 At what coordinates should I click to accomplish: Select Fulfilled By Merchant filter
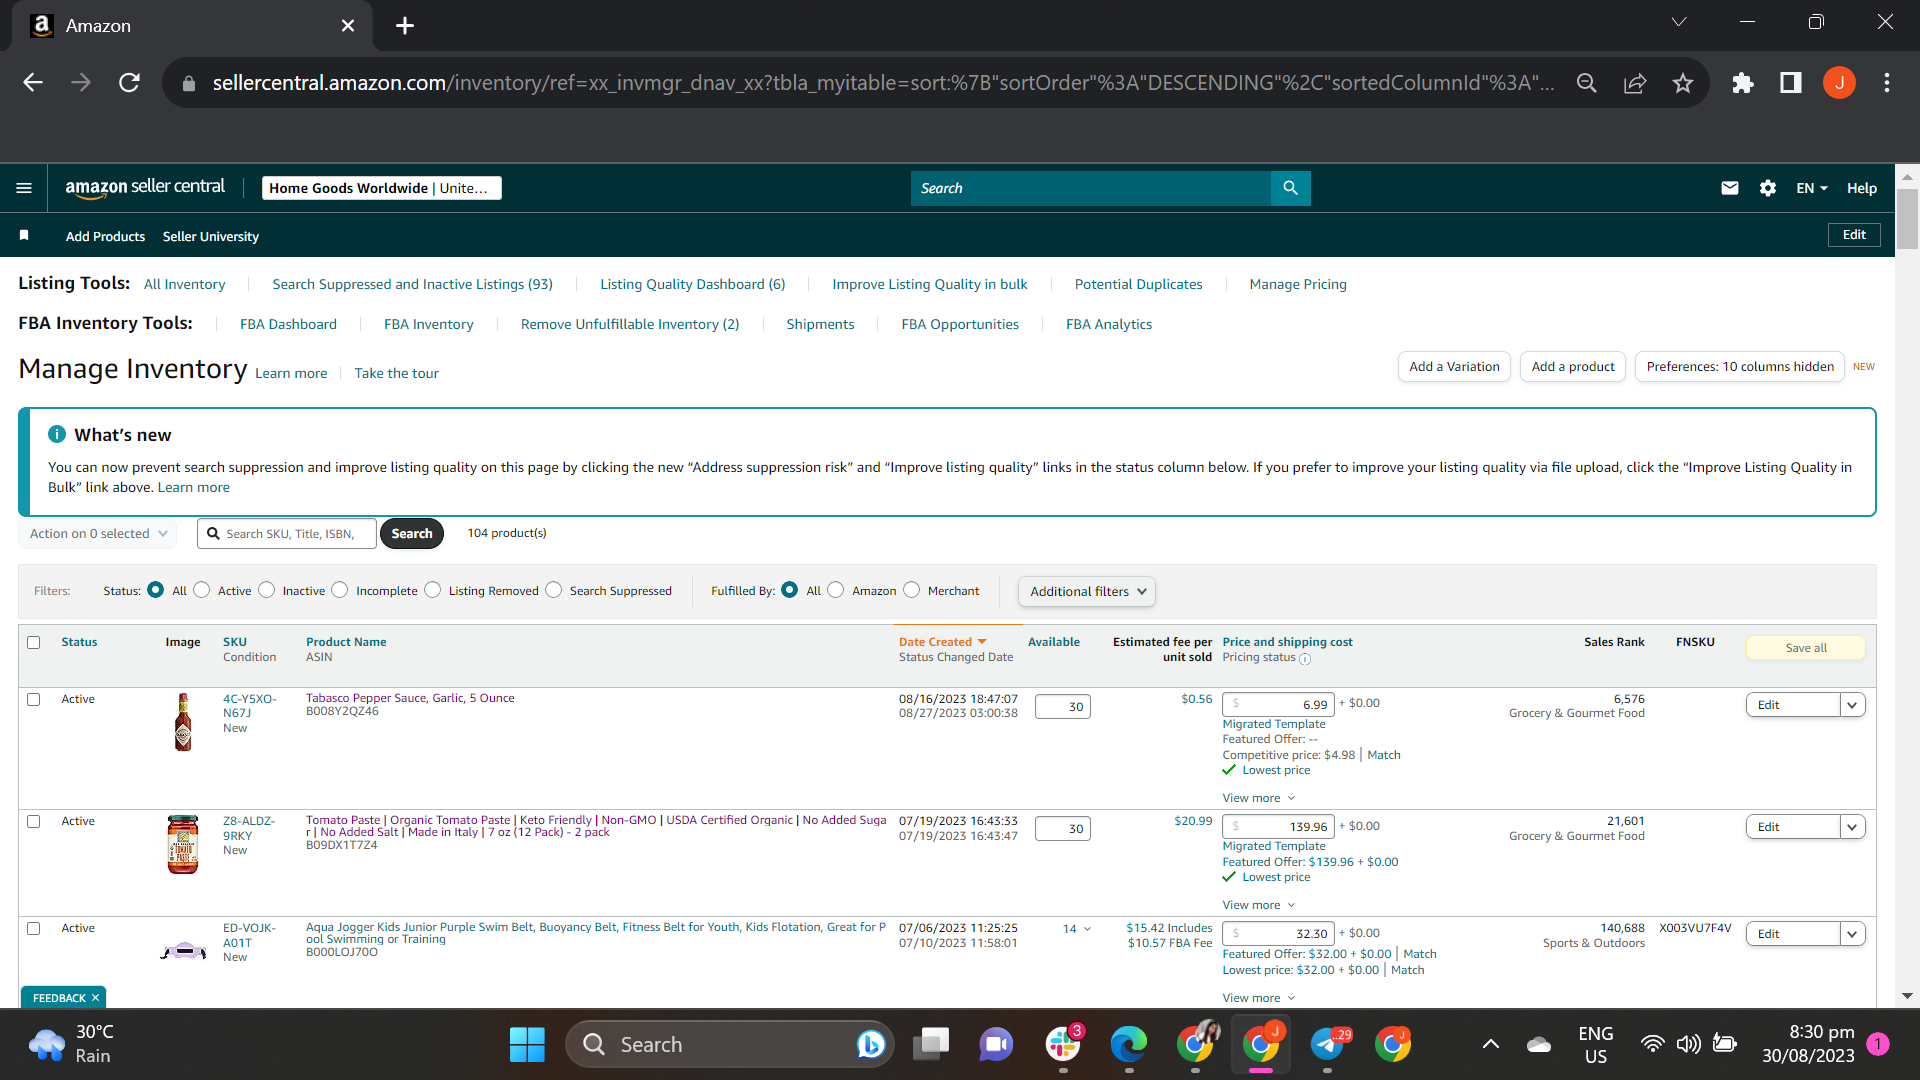[912, 590]
